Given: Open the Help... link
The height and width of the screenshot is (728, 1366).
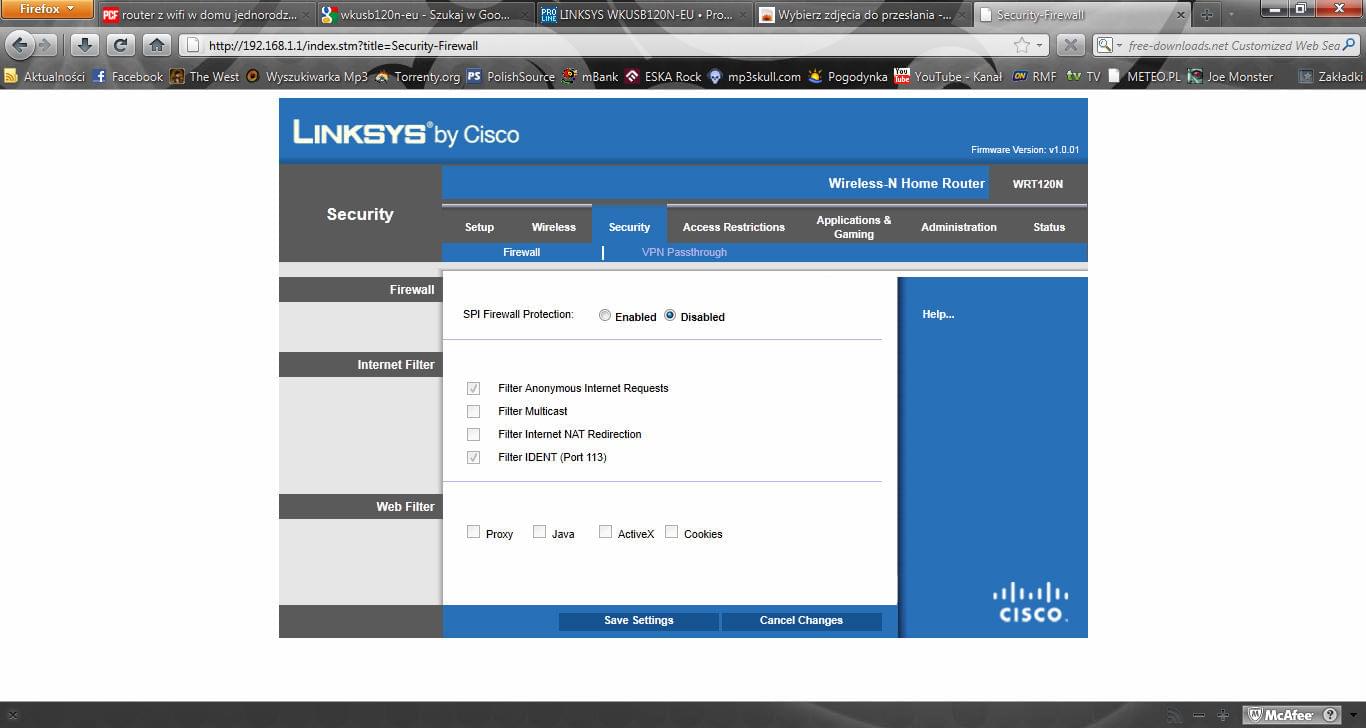Looking at the screenshot, I should [x=938, y=314].
